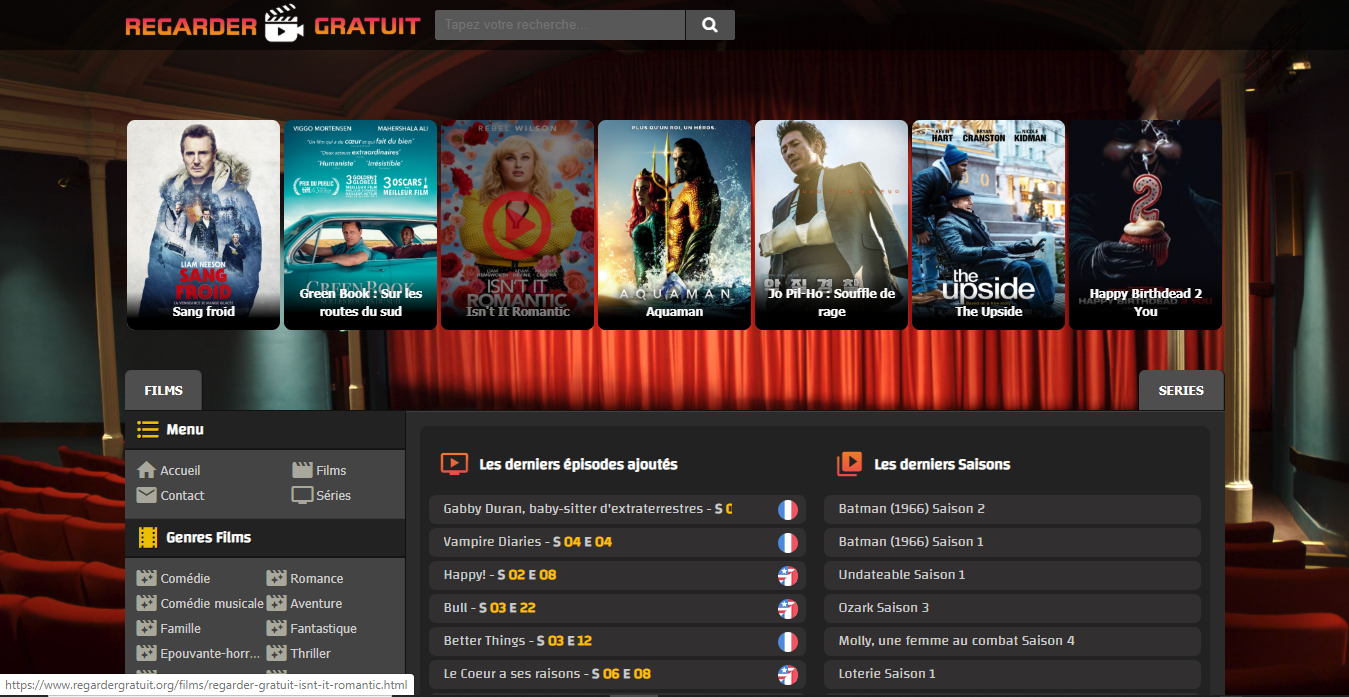The width and height of the screenshot is (1349, 697).
Task: Open Batman (1966) Saison 2
Action: pos(1012,509)
